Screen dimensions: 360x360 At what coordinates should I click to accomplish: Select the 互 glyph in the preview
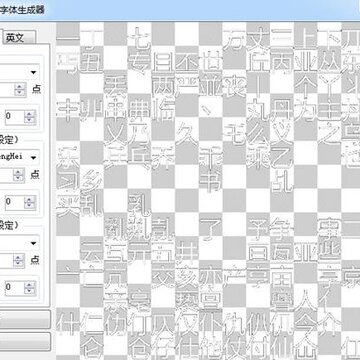(116, 251)
